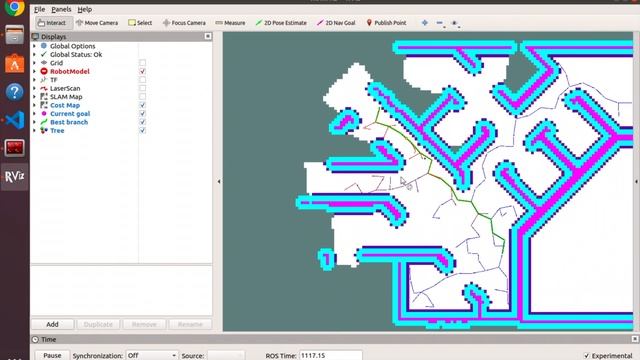Click the Remove button
This screenshot has width=640, height=360.
[144, 324]
